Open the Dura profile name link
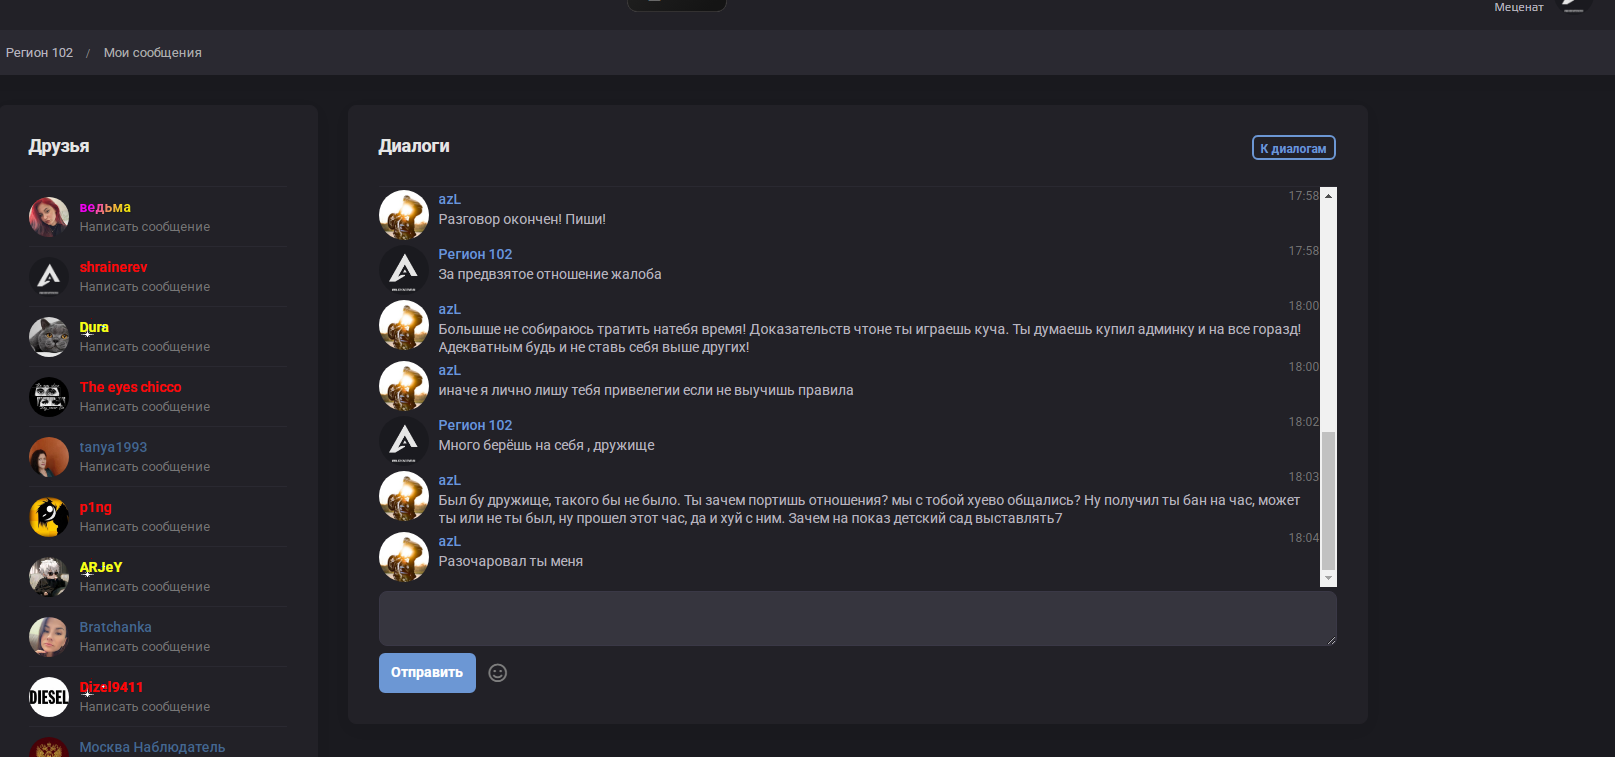The height and width of the screenshot is (757, 1615). (x=94, y=327)
